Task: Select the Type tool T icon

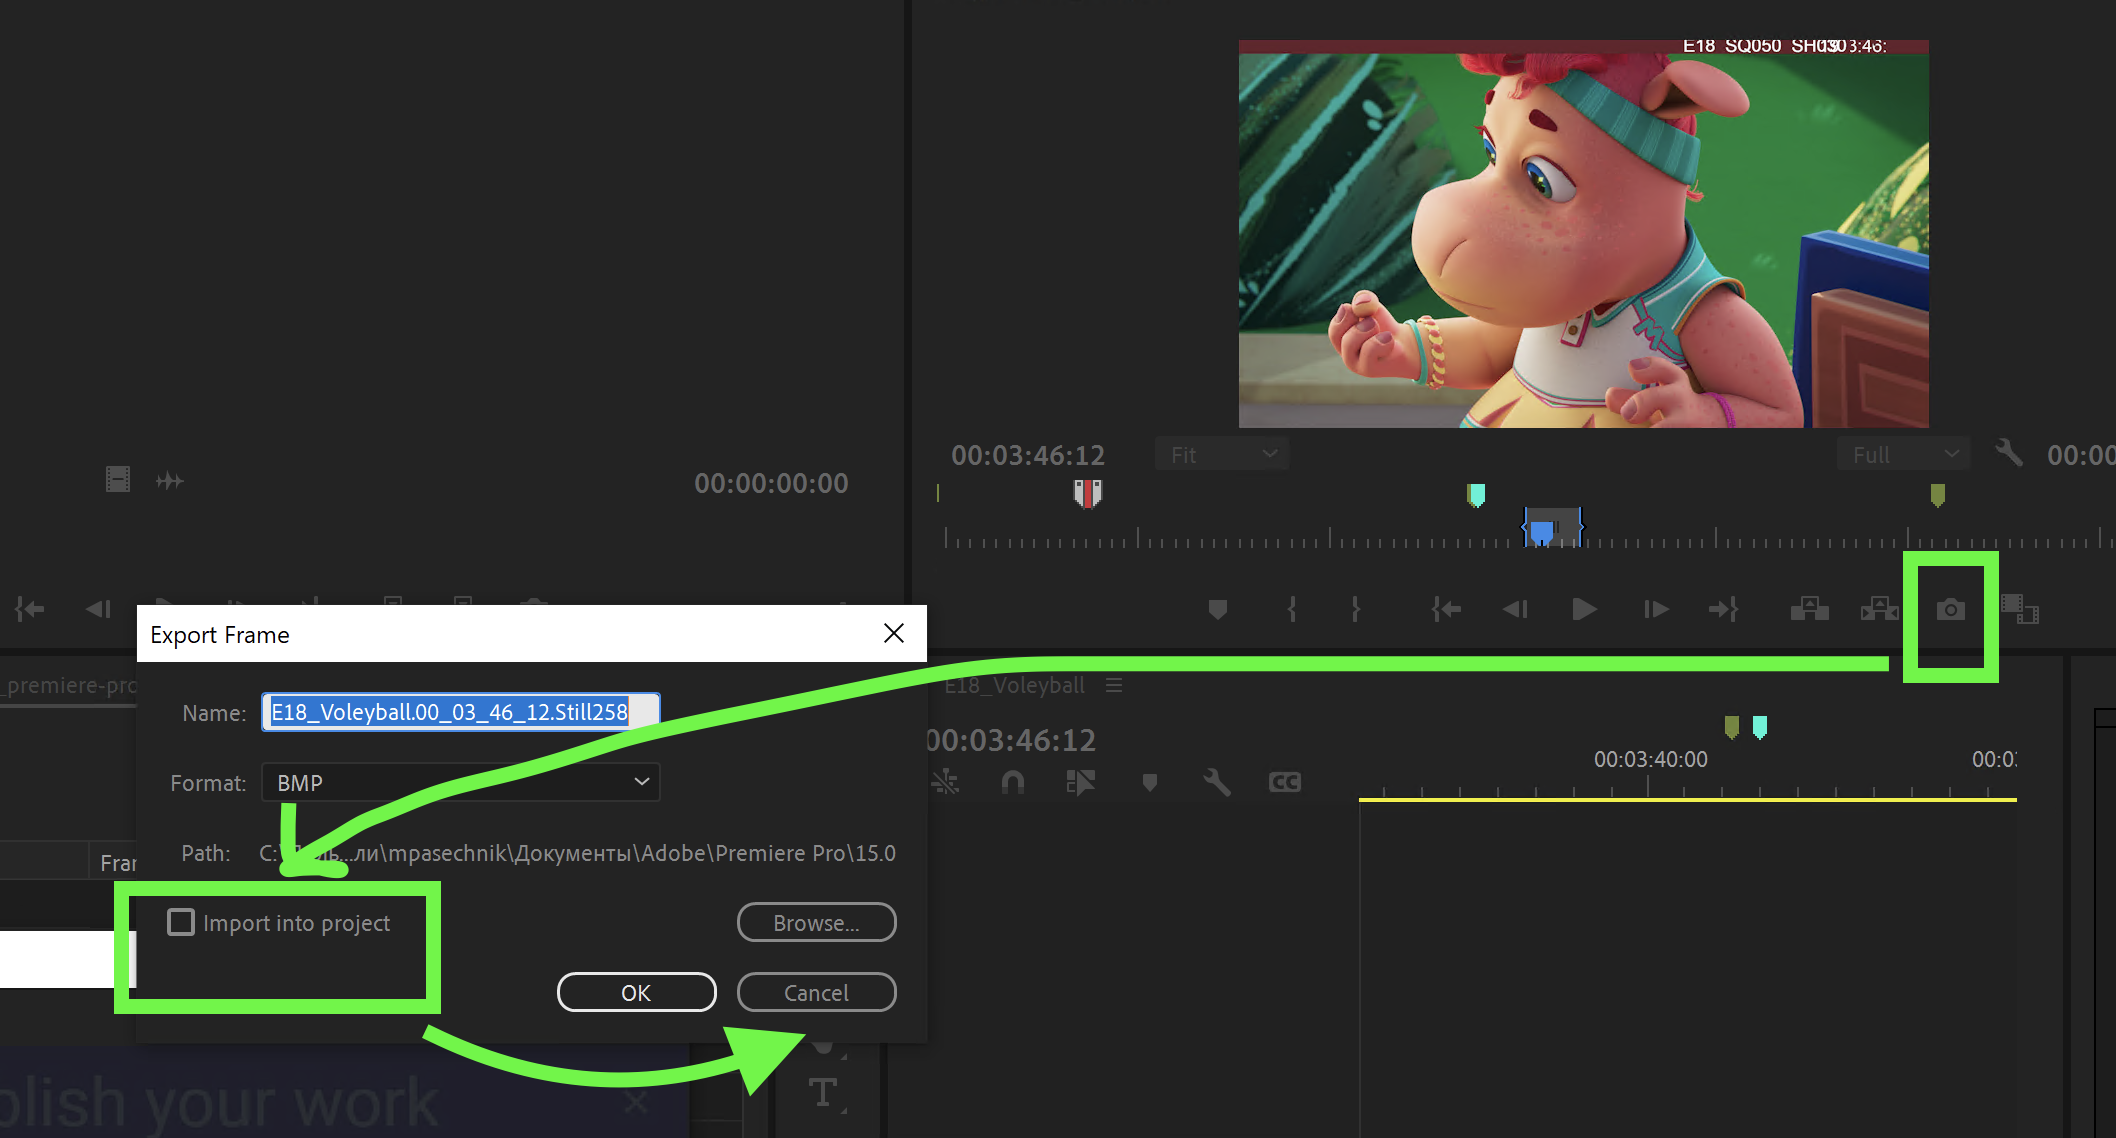Action: pyautogui.click(x=823, y=1092)
